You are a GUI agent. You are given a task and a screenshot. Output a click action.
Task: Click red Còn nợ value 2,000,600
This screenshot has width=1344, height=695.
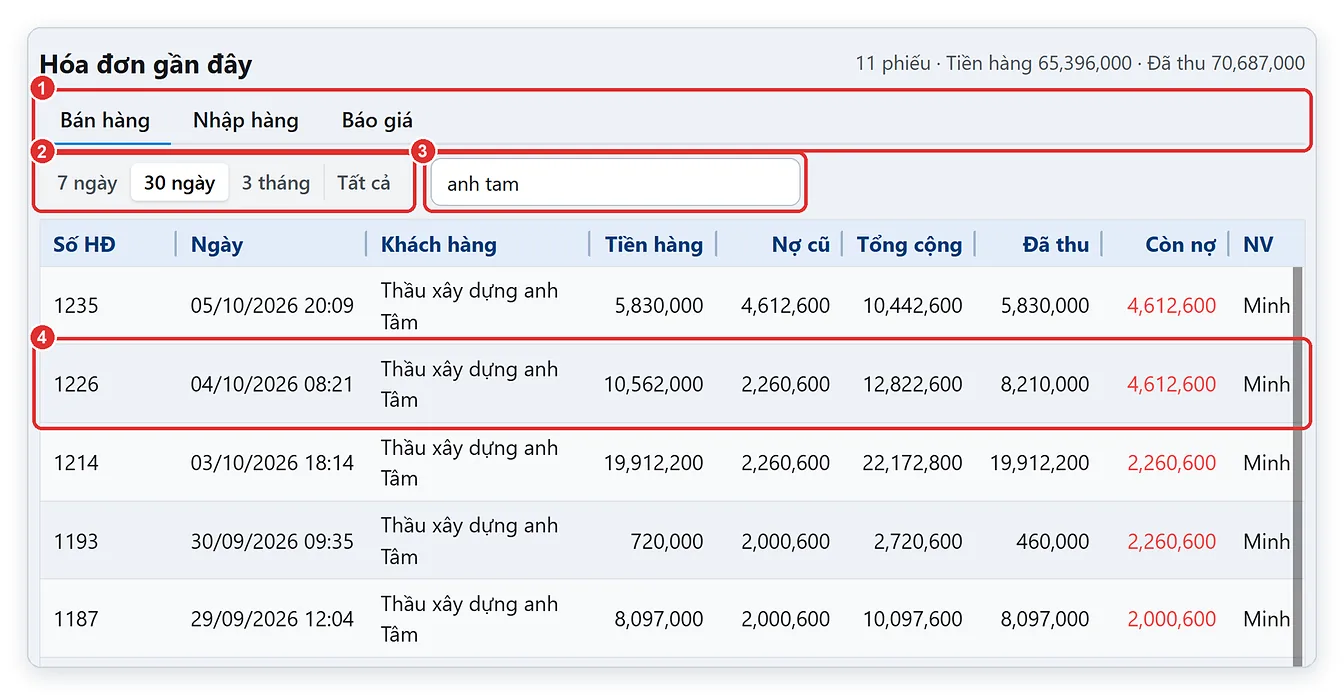pos(1172,619)
